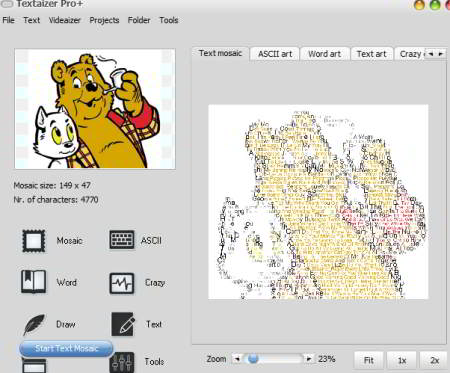The width and height of the screenshot is (450, 373).
Task: Switch to the ASCII art tab
Action: click(x=275, y=54)
